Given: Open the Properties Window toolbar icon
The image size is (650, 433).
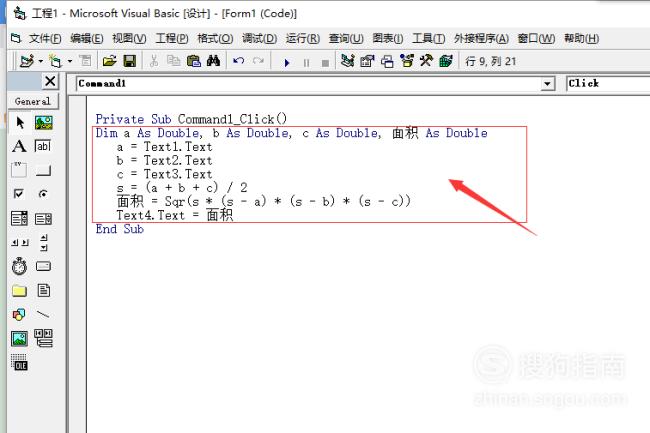Looking at the screenshot, I should 367,61.
